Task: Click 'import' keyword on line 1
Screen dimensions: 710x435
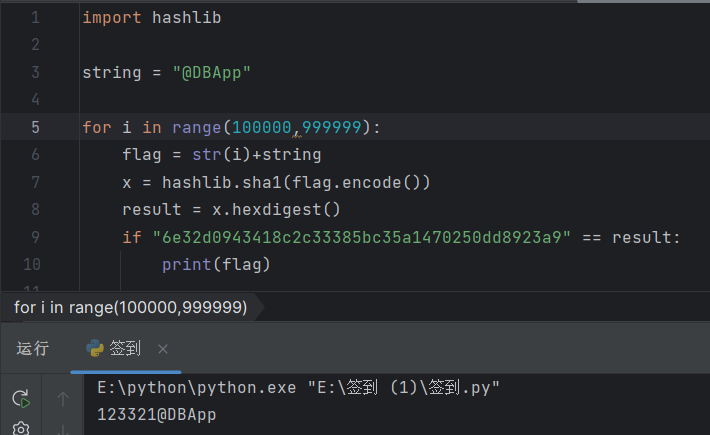Action: pyautogui.click(x=112, y=18)
